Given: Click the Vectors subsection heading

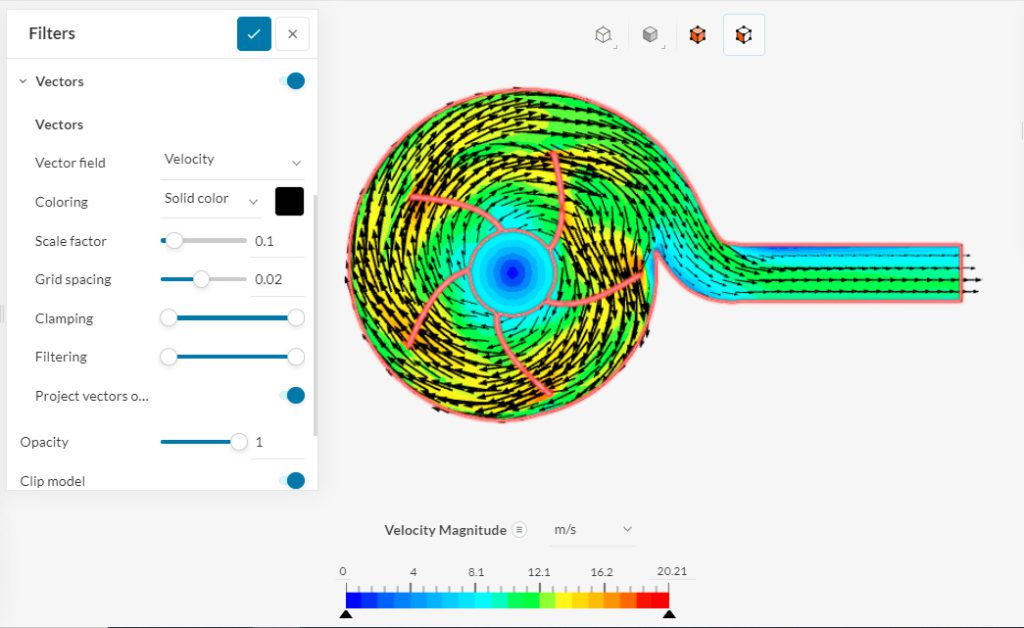Looking at the screenshot, I should [59, 124].
